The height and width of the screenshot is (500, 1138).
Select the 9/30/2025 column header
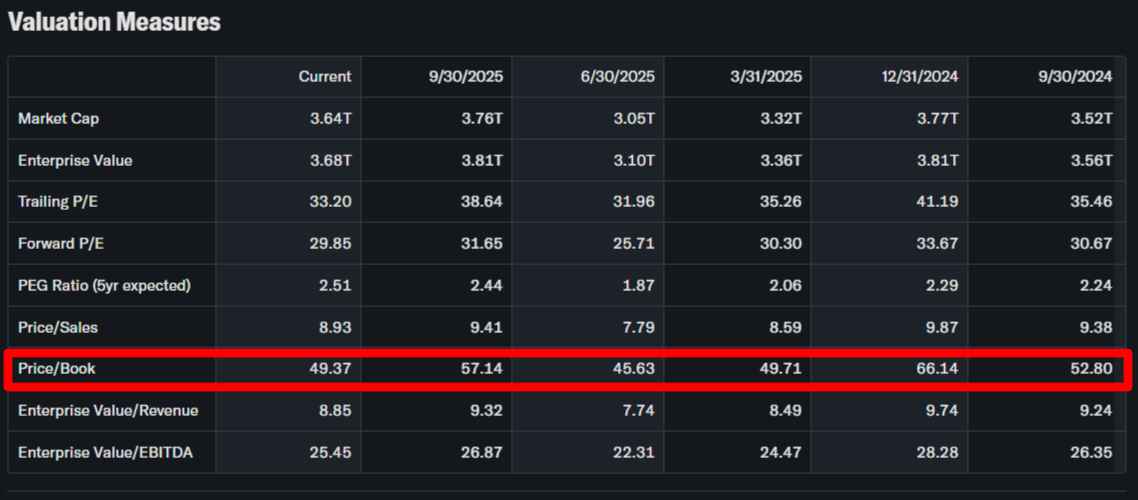[465, 77]
